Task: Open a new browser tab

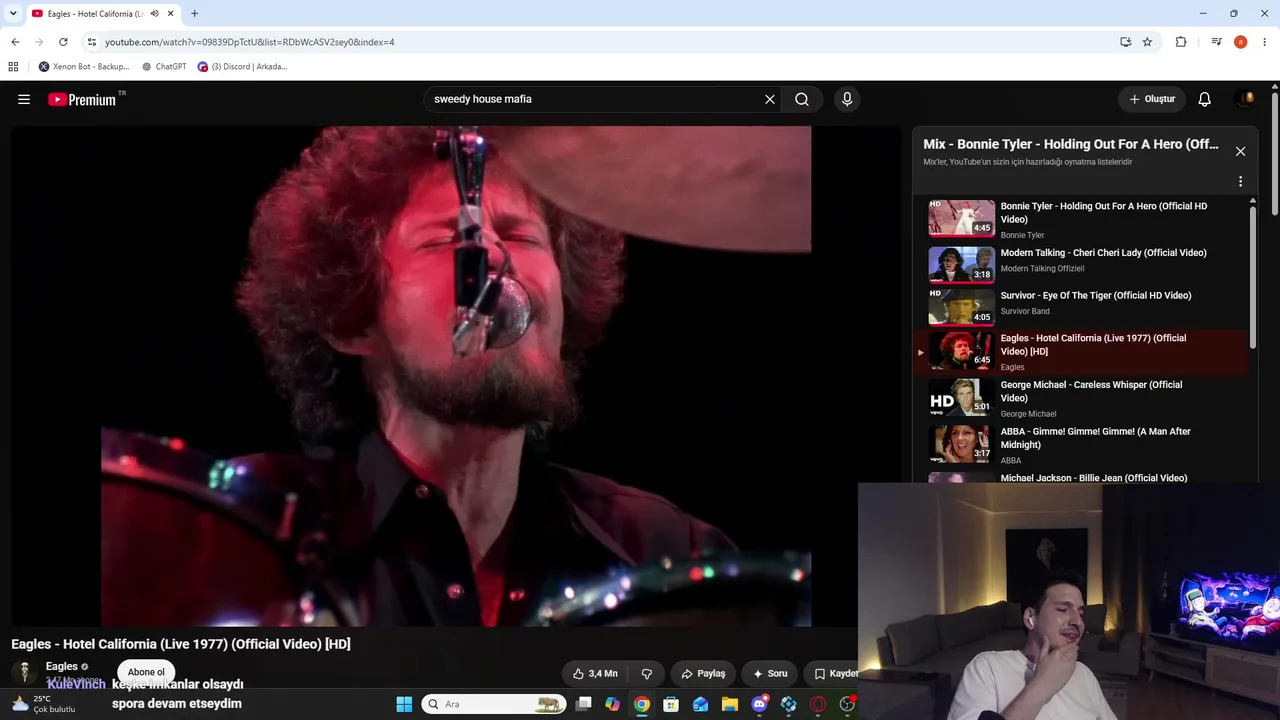Action: [194, 14]
